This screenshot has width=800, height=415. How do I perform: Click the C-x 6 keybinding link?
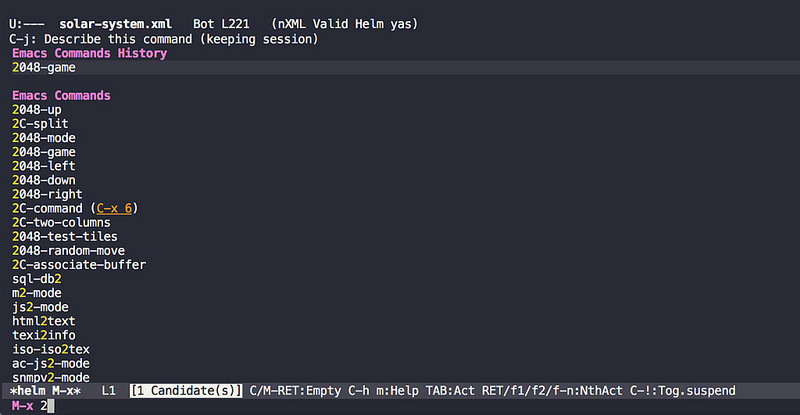(x=120, y=208)
